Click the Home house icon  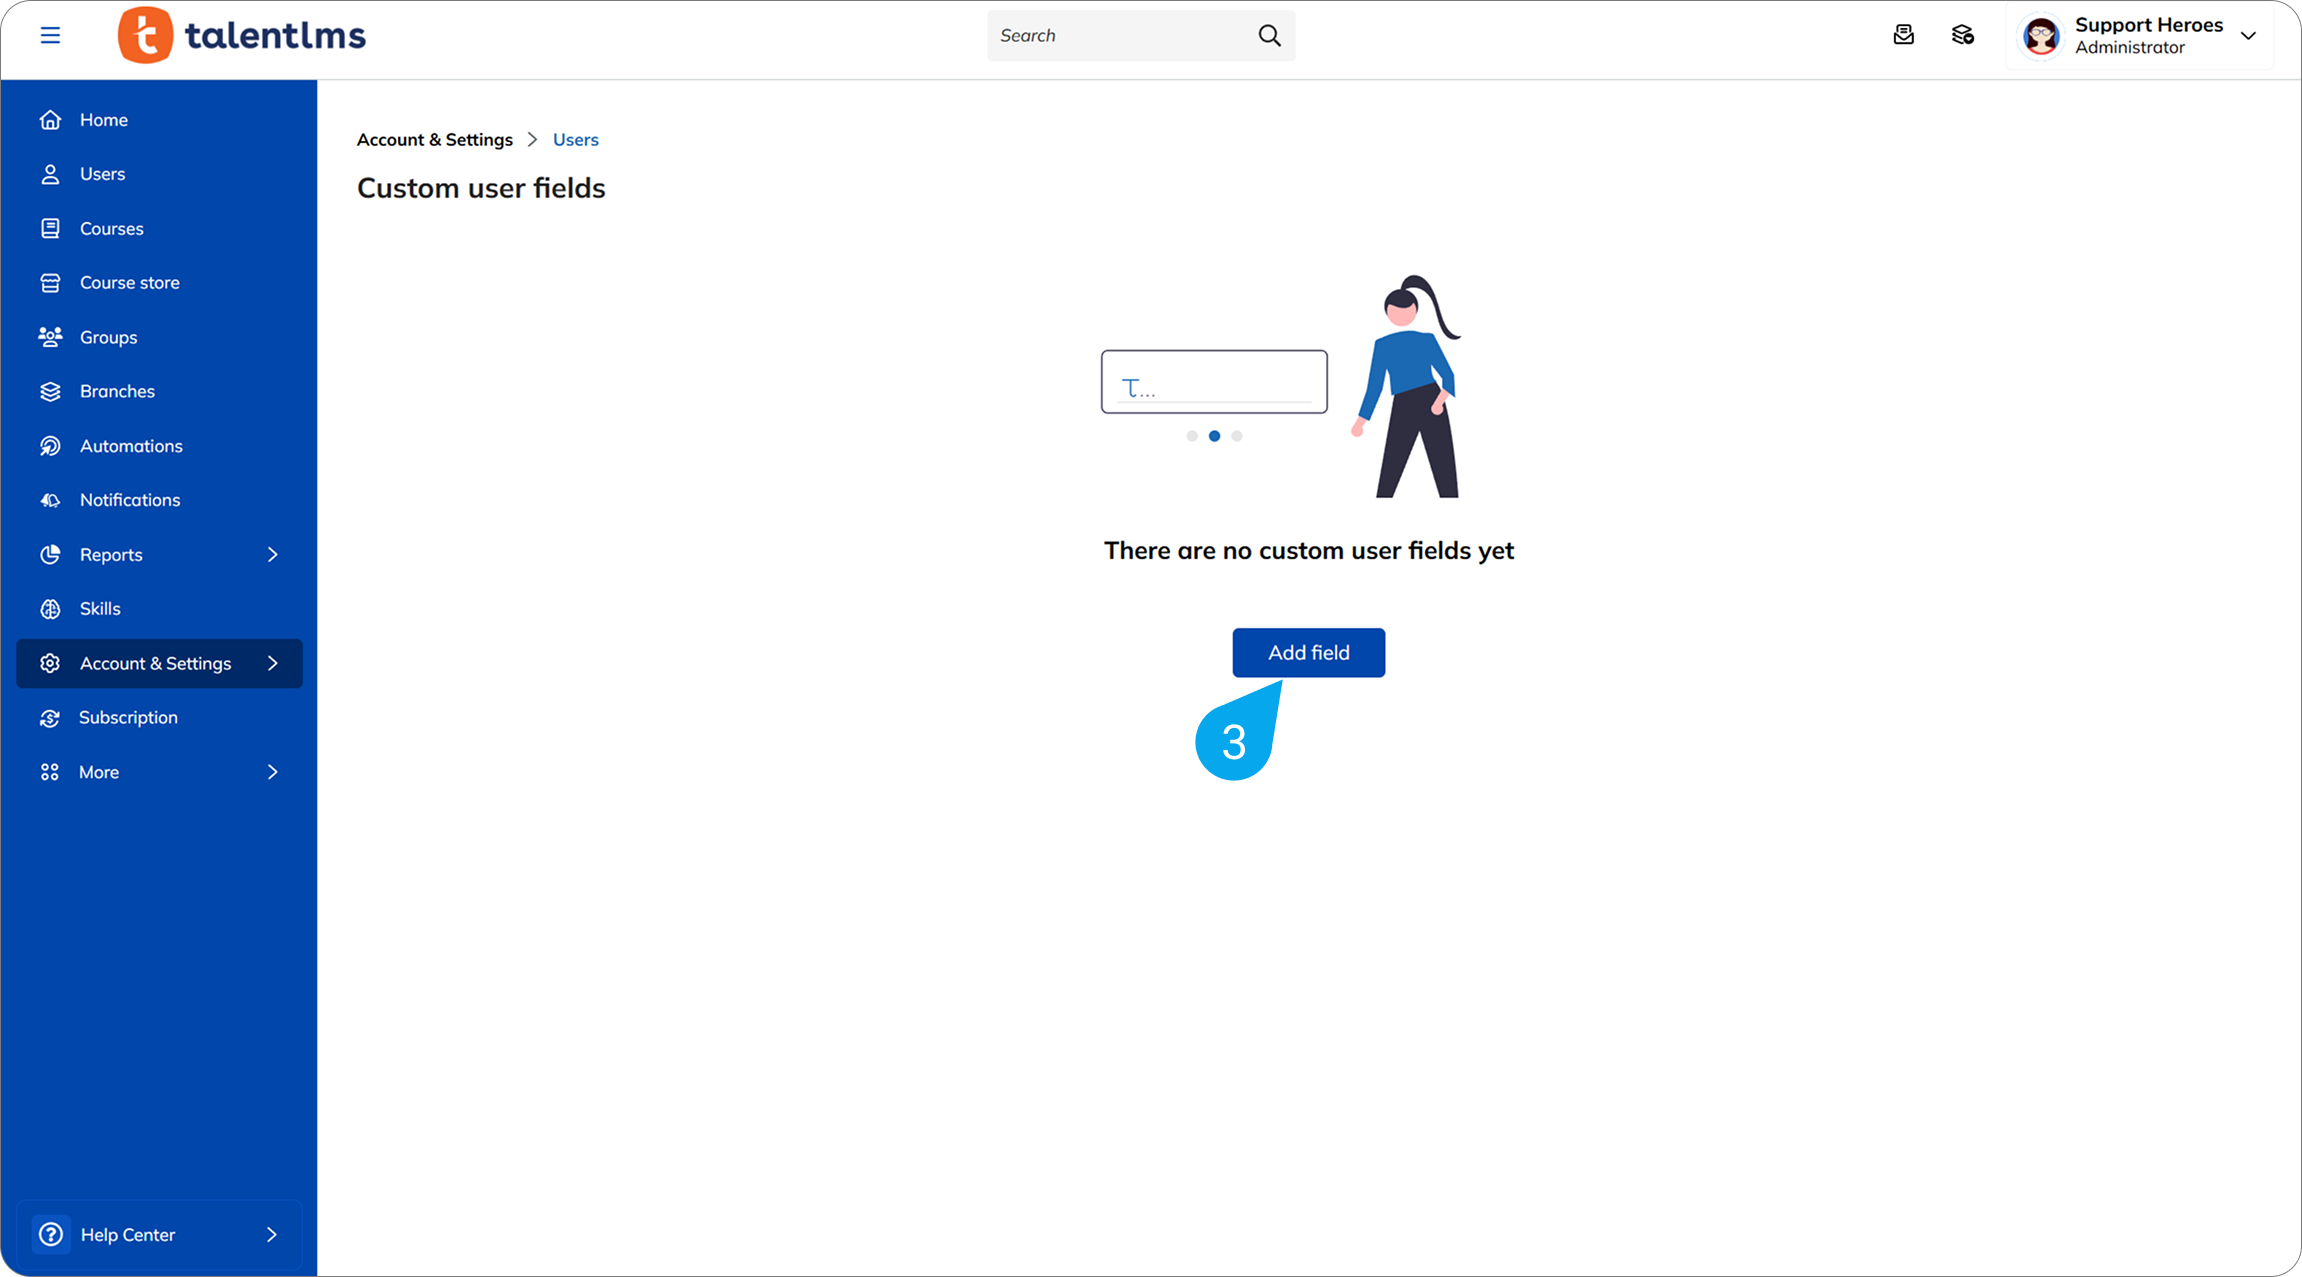[x=50, y=120]
